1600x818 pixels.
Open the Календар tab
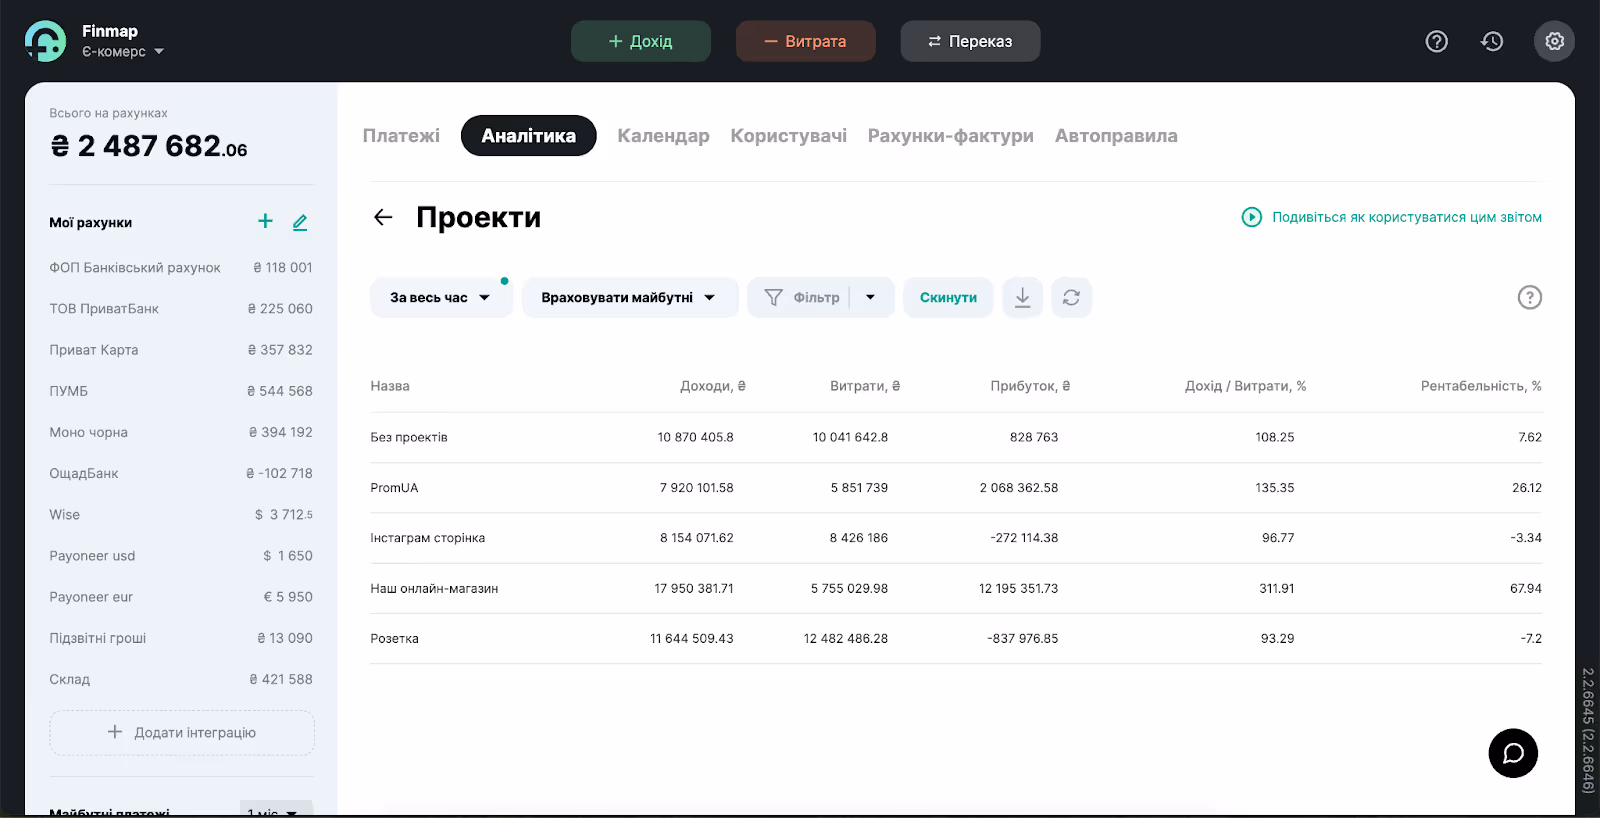click(663, 136)
